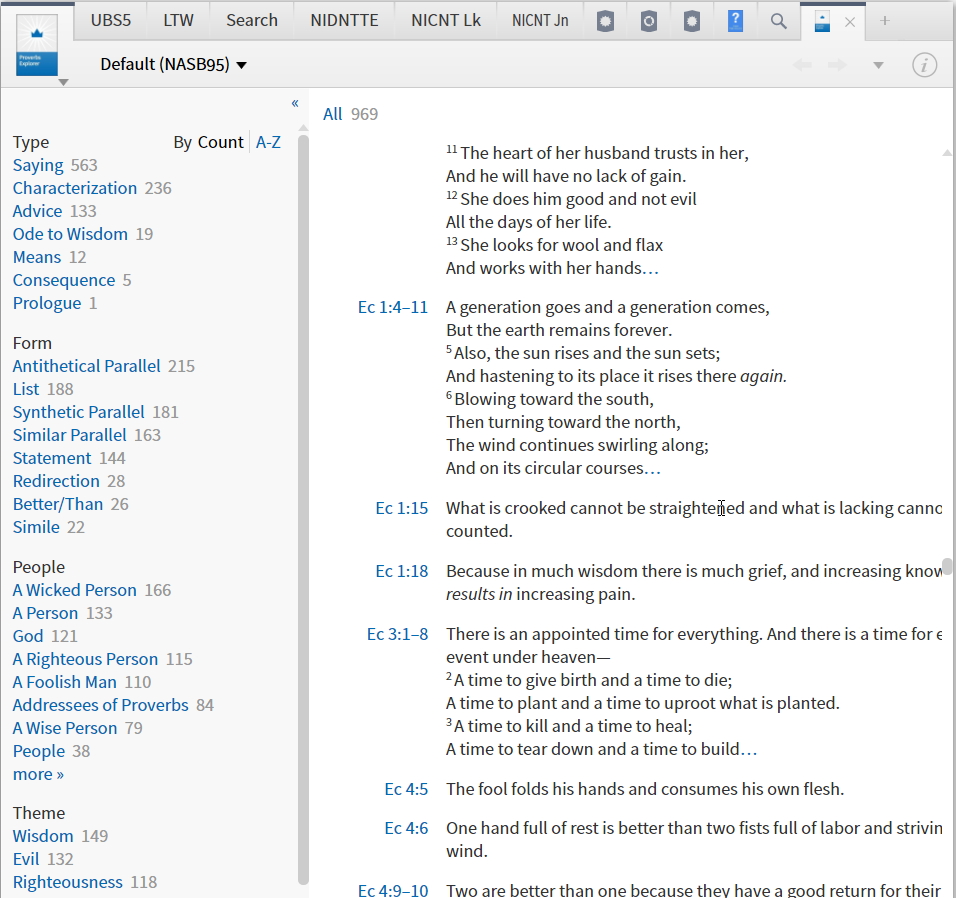Open the magnifier search tab

(778, 21)
